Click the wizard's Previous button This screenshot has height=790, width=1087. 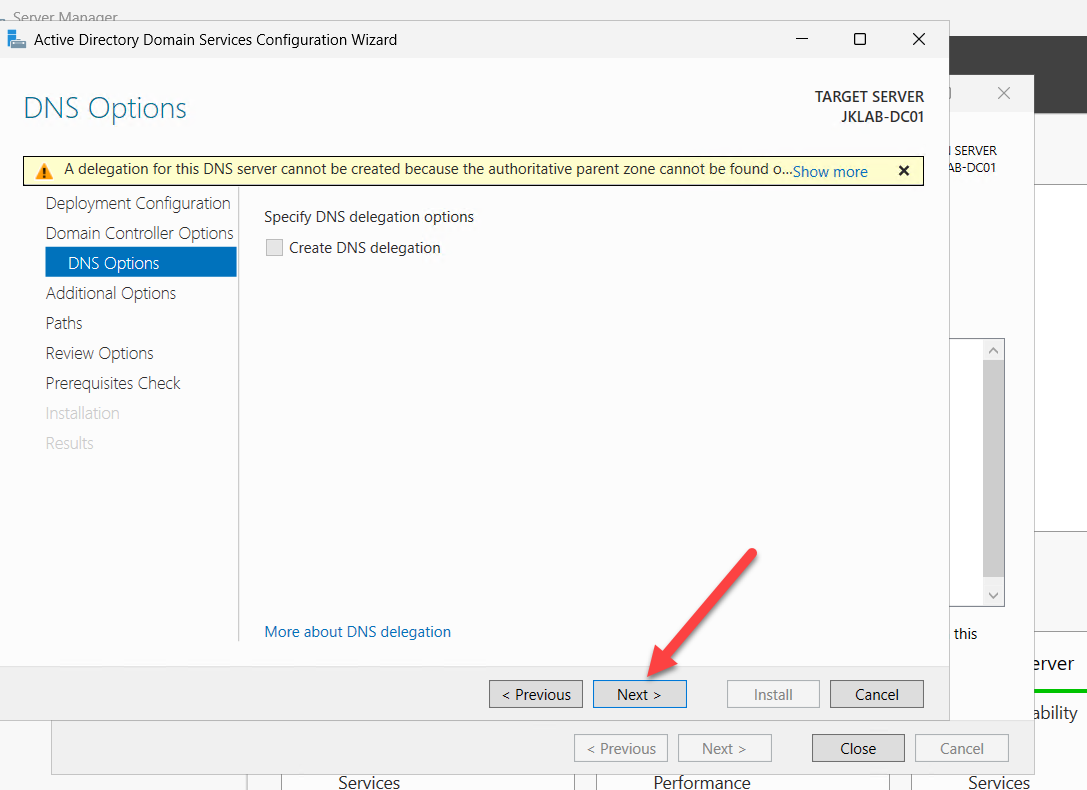(x=536, y=694)
